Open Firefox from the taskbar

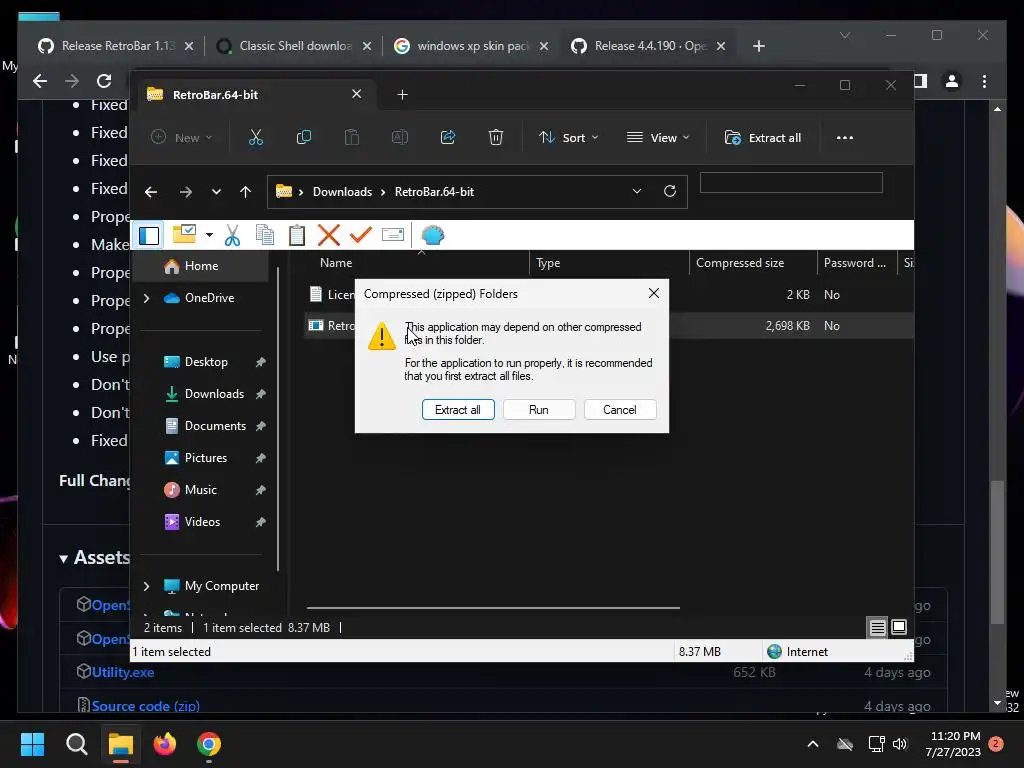tap(165, 744)
